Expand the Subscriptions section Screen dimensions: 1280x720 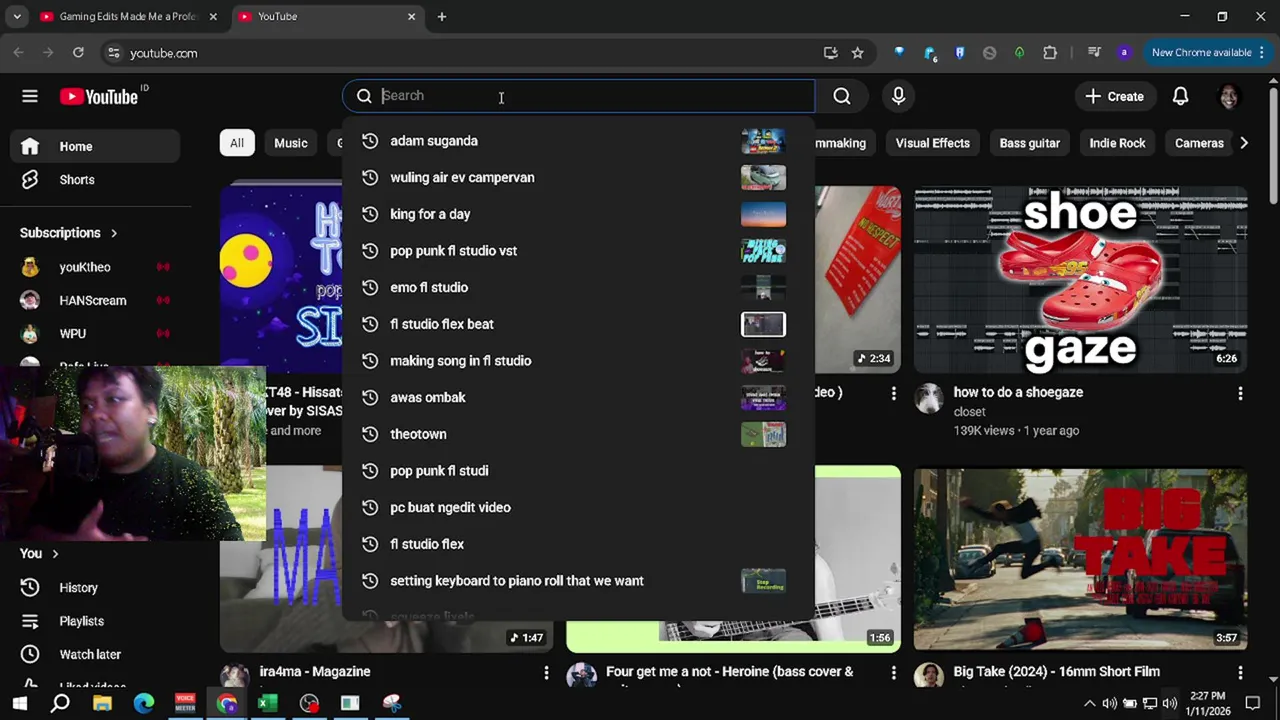coord(69,233)
